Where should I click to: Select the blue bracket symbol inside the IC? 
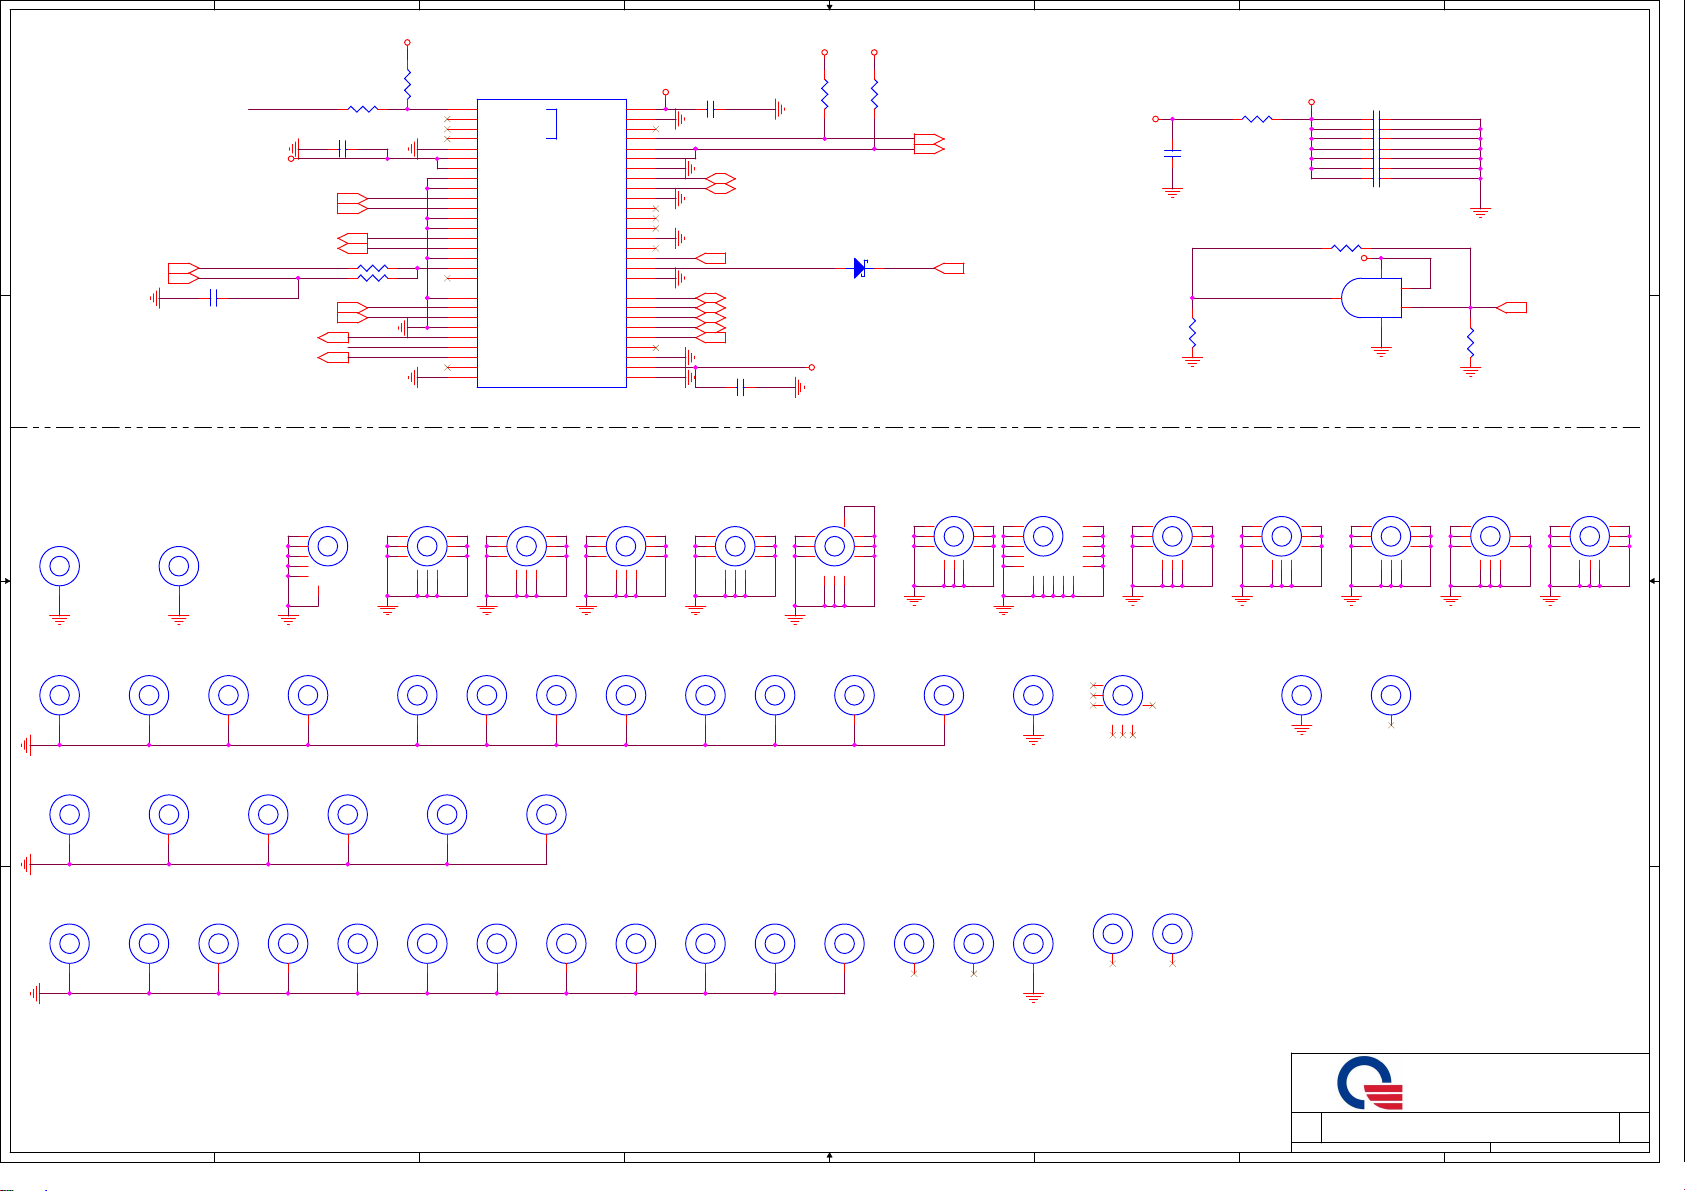coord(551,124)
